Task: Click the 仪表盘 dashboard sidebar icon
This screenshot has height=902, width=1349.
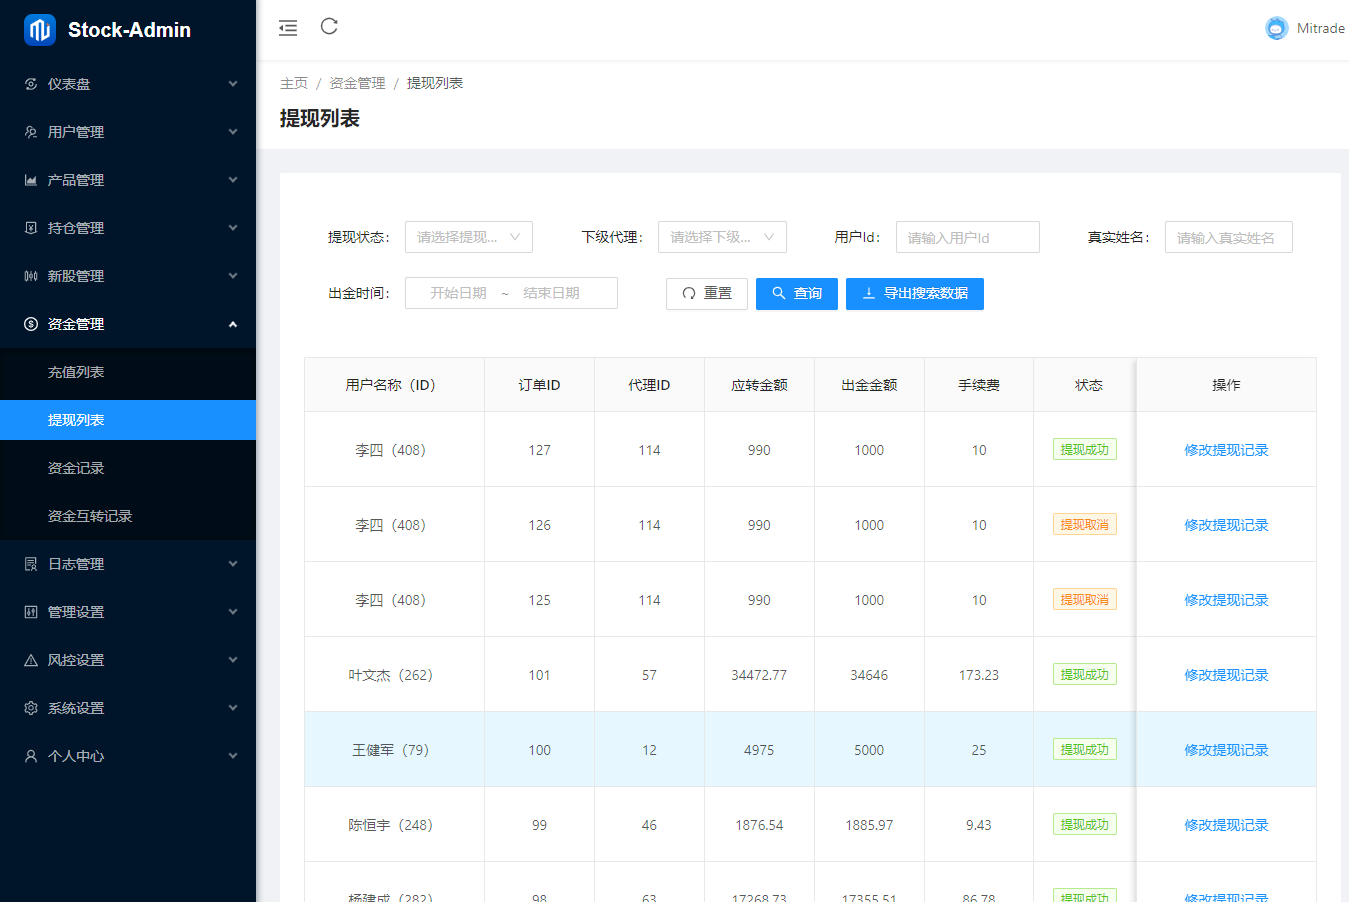Action: [x=31, y=84]
